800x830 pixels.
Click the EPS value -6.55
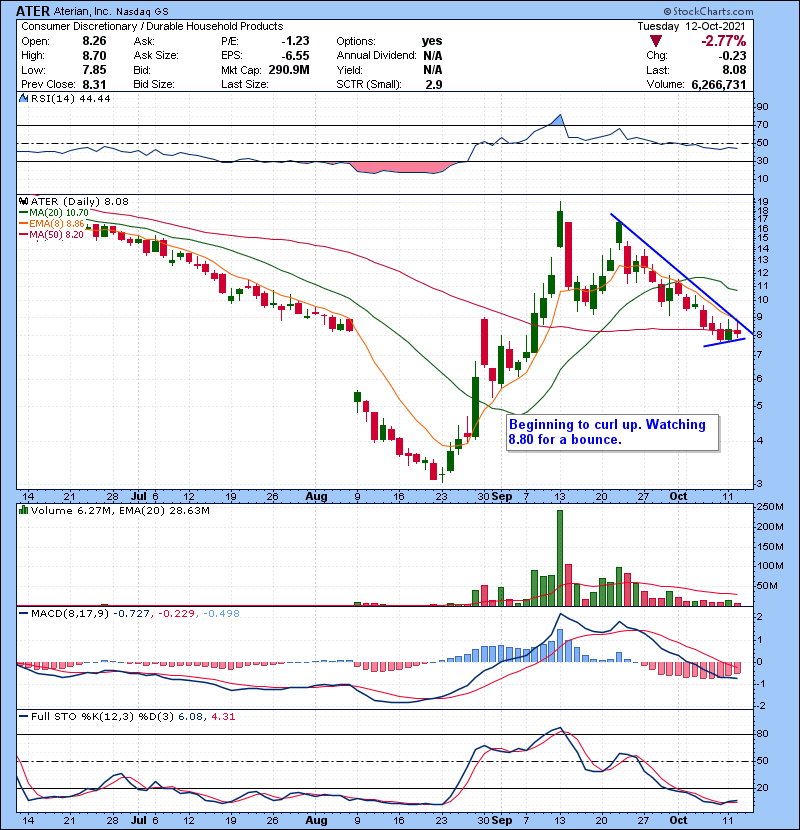295,56
